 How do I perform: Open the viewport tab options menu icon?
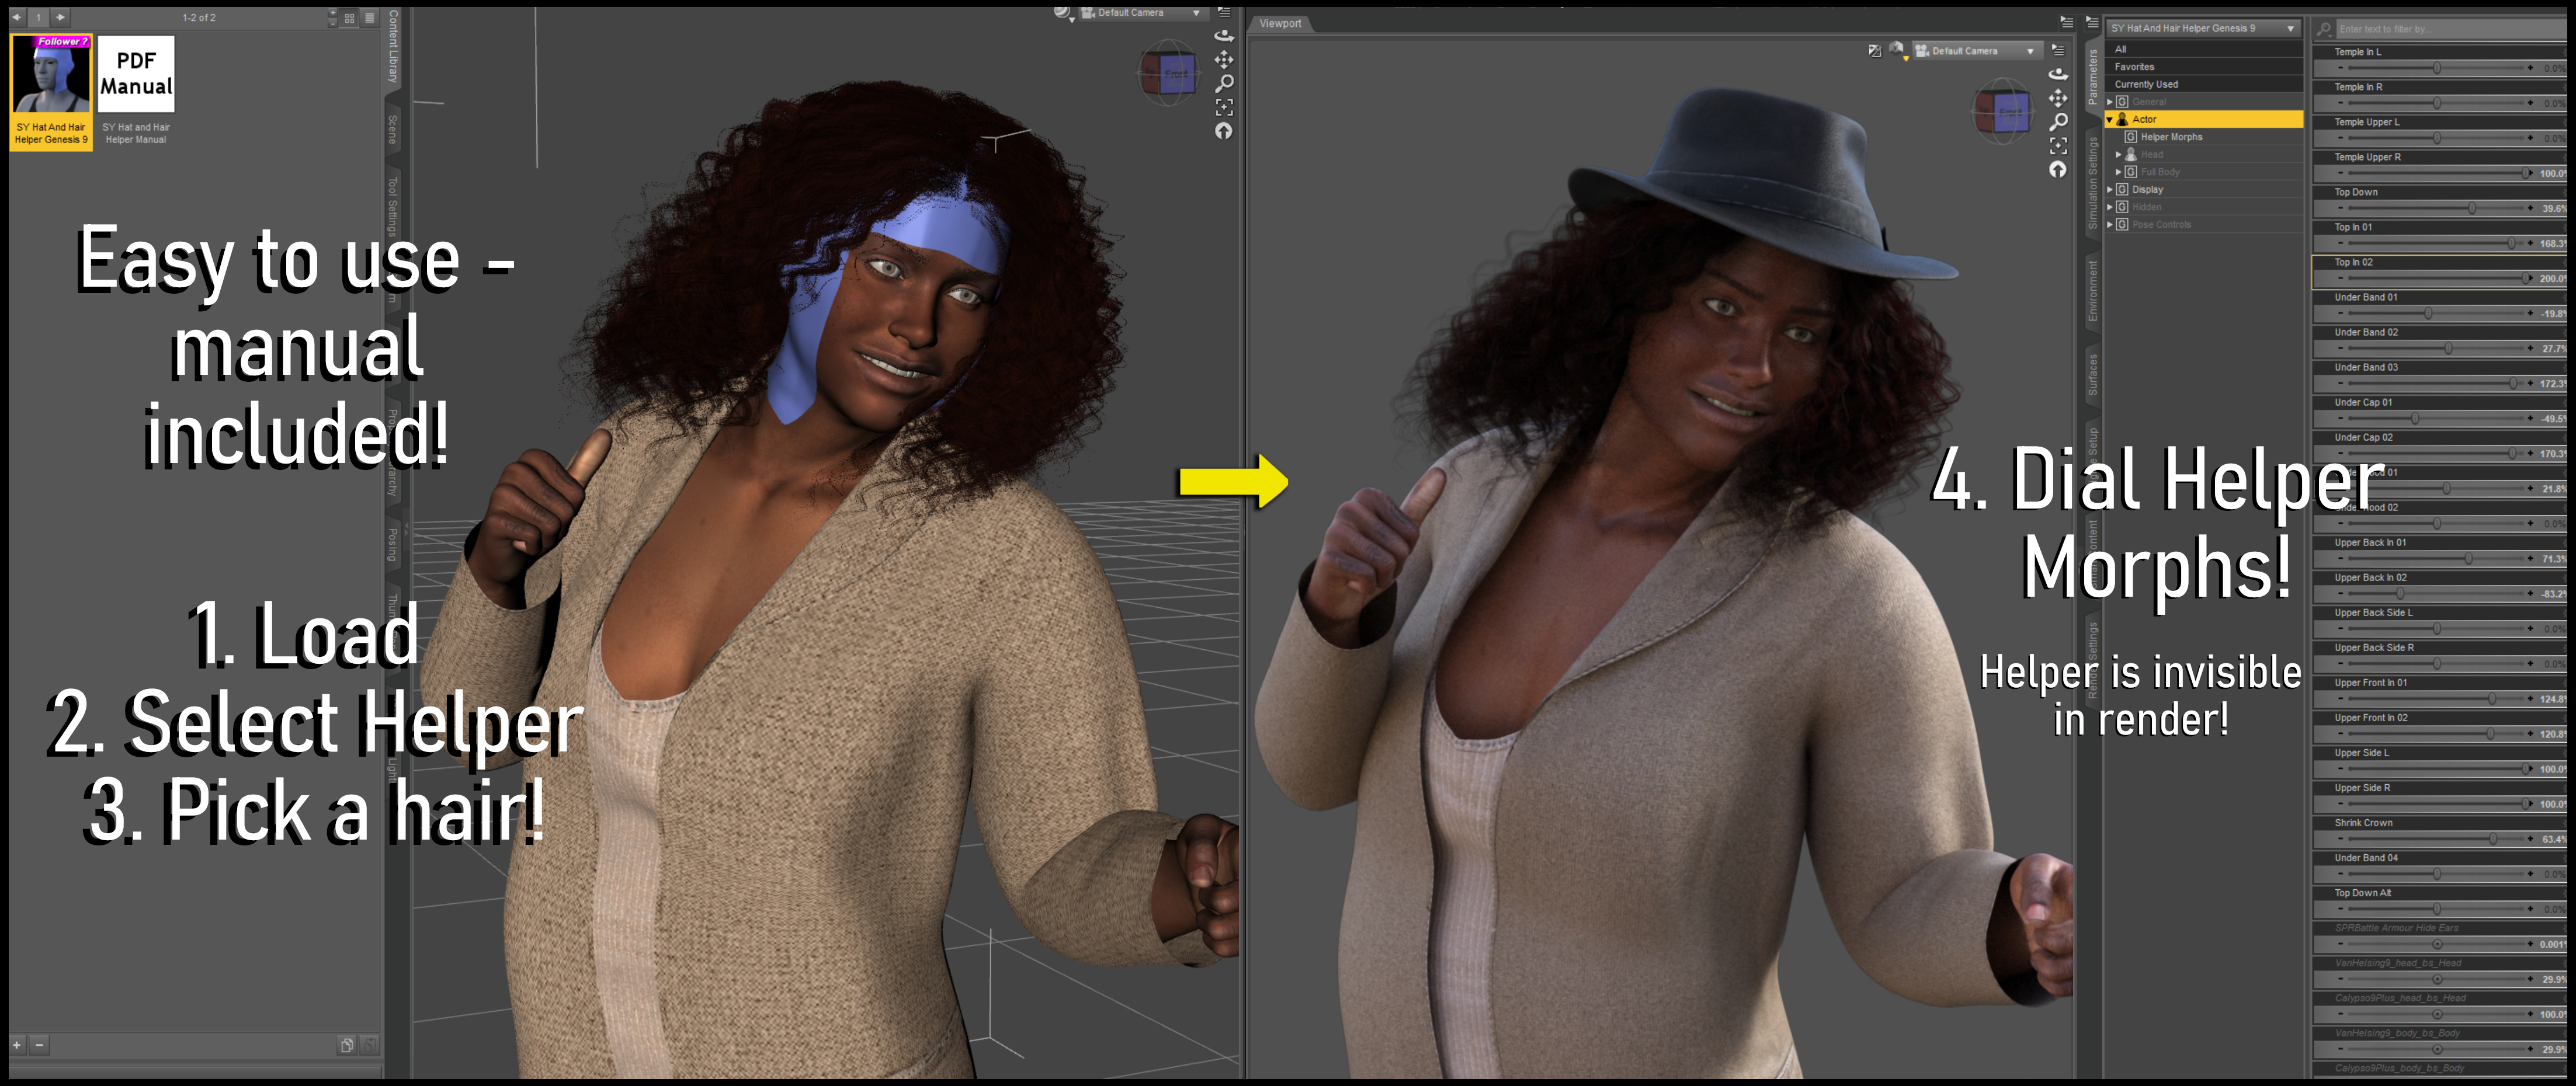pos(2066,22)
